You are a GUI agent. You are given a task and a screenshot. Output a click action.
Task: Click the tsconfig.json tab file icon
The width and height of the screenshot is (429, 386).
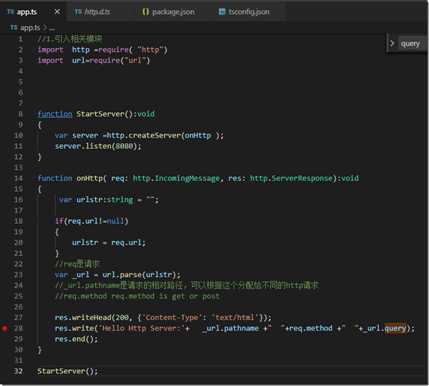point(222,12)
